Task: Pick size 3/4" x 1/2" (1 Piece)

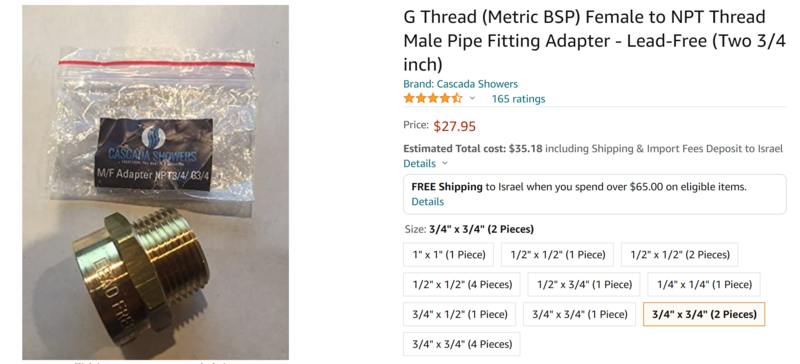Action: [x=460, y=314]
